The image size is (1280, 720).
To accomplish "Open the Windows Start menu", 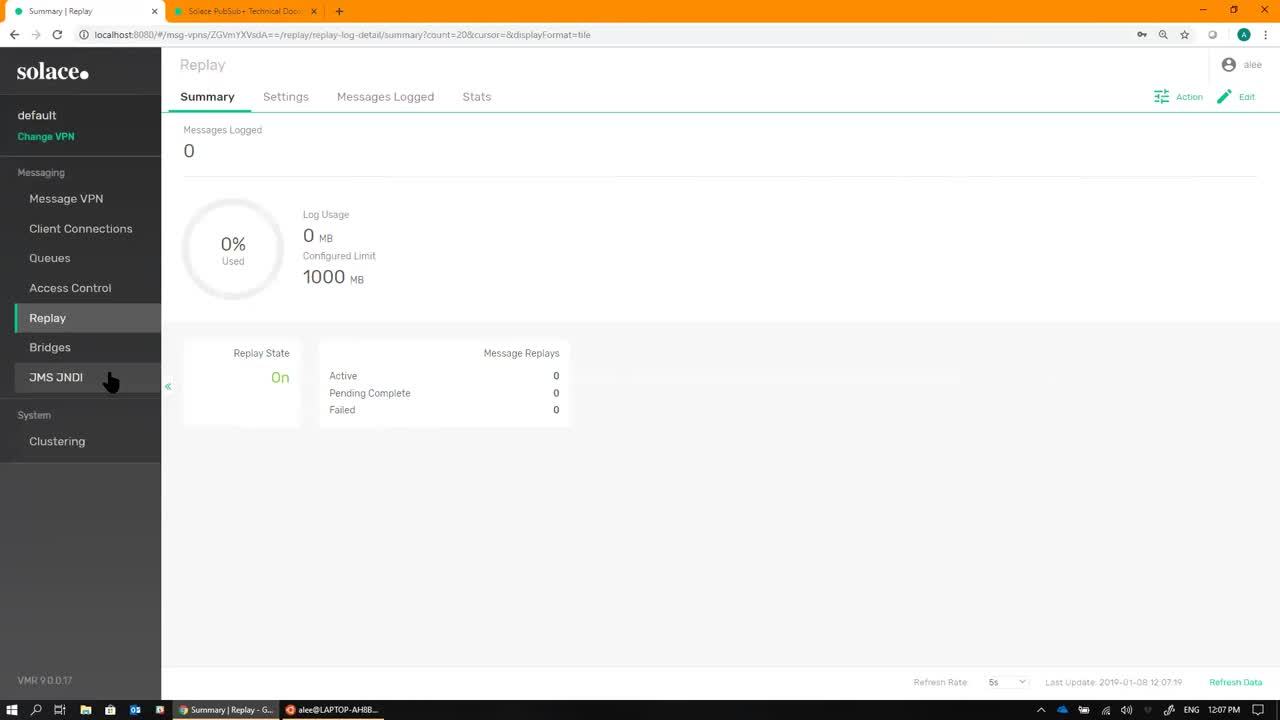I will click(x=12, y=710).
